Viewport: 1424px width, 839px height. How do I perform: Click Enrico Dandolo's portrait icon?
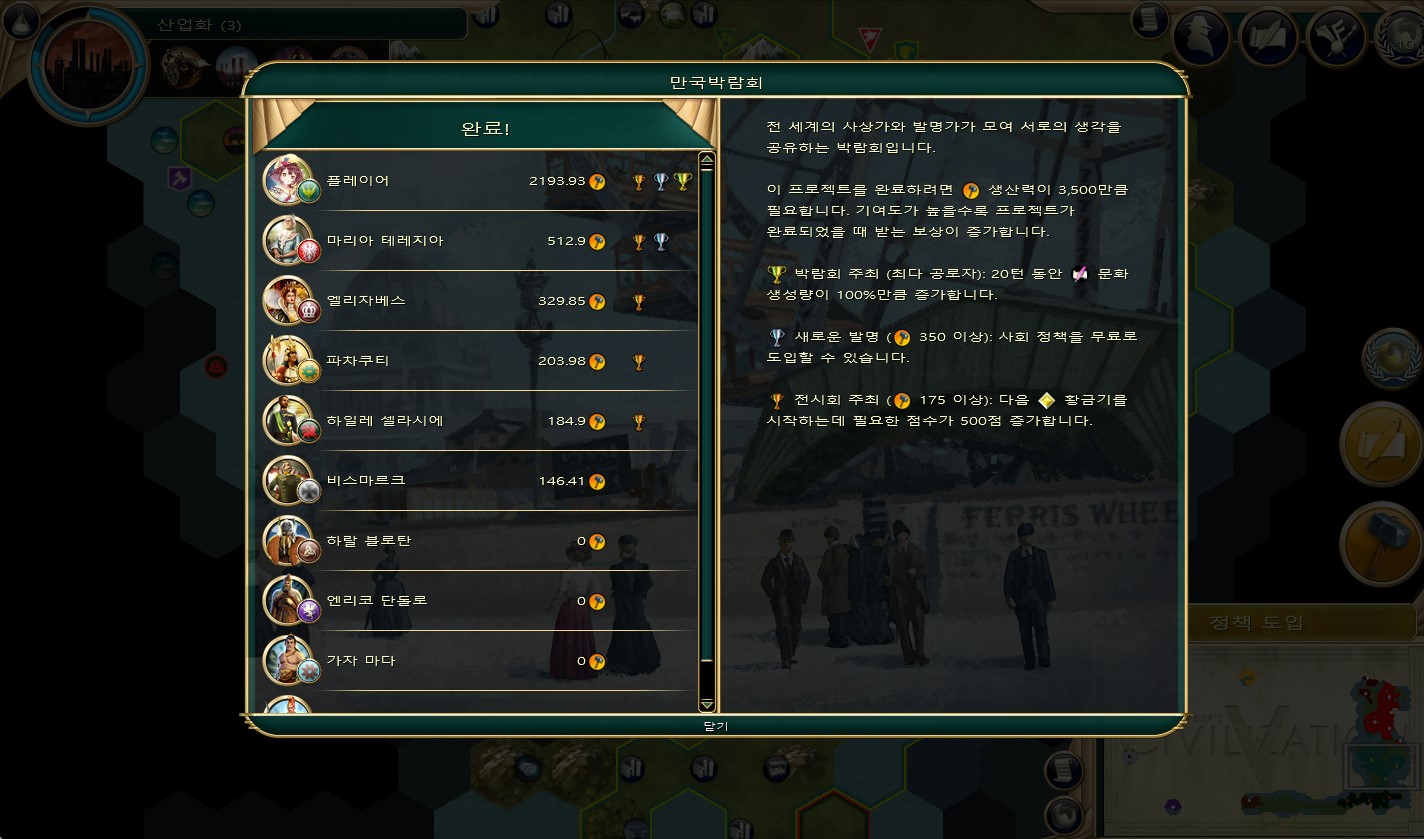(x=289, y=601)
